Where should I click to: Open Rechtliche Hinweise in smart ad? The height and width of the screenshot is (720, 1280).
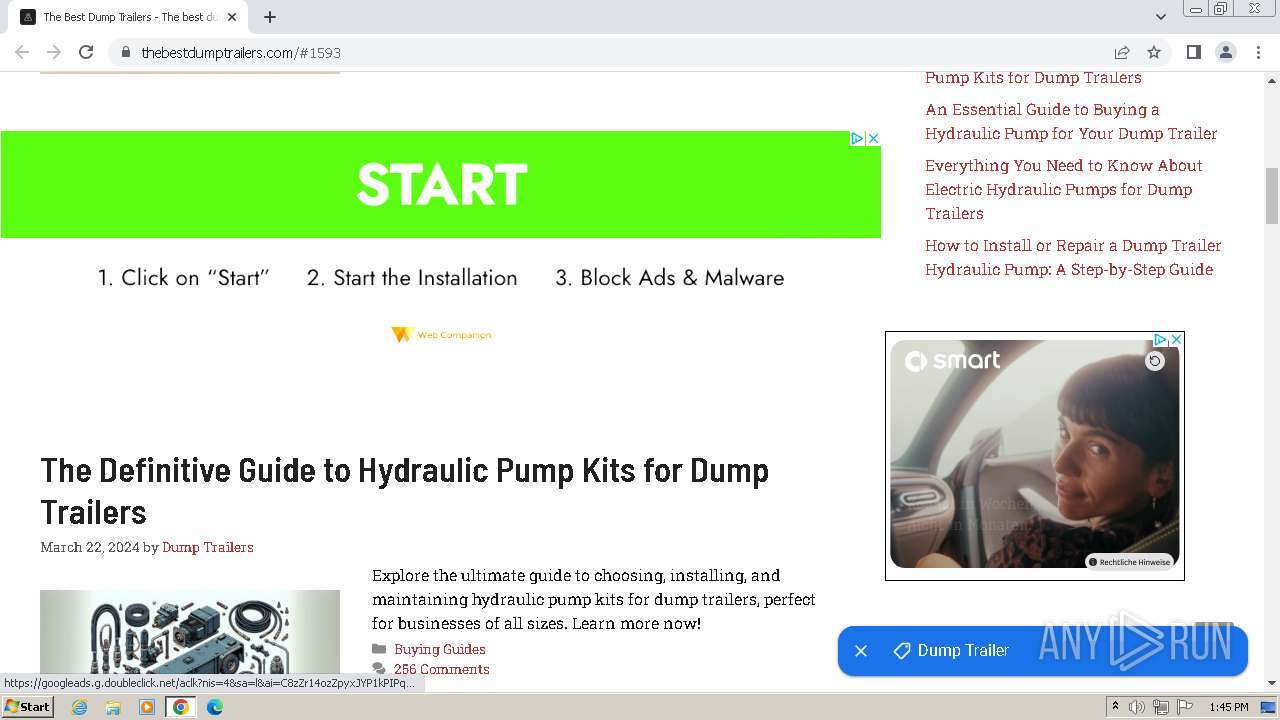(1129, 562)
